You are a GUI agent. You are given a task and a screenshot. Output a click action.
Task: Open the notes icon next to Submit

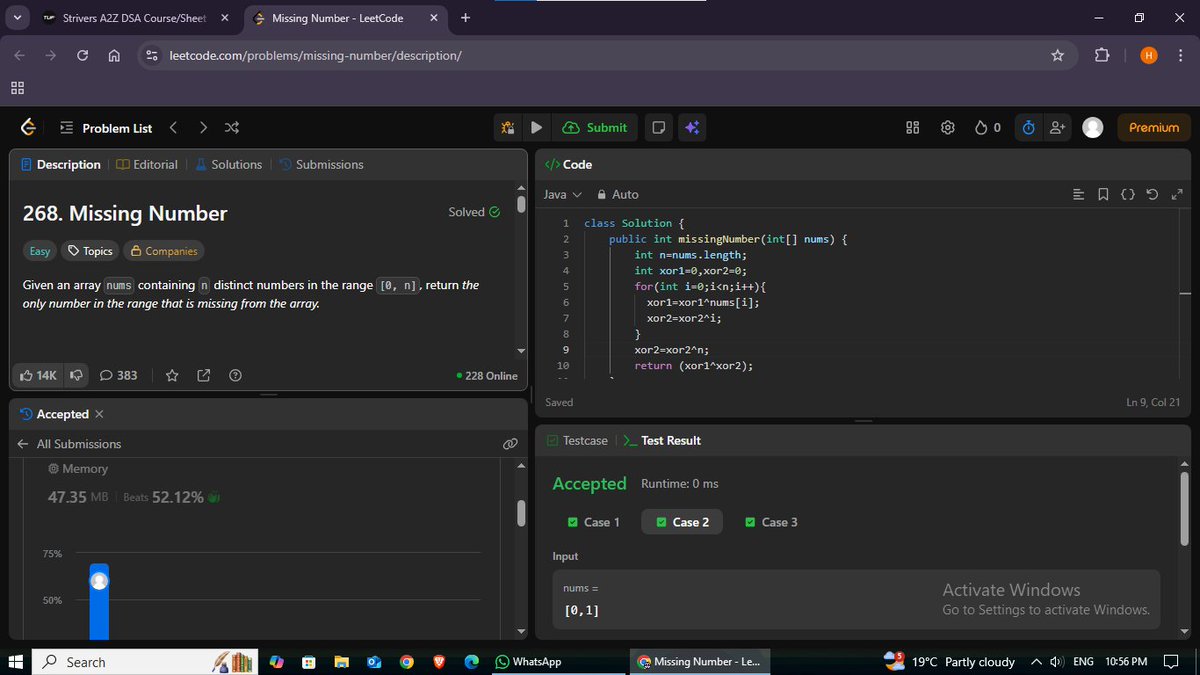(658, 127)
